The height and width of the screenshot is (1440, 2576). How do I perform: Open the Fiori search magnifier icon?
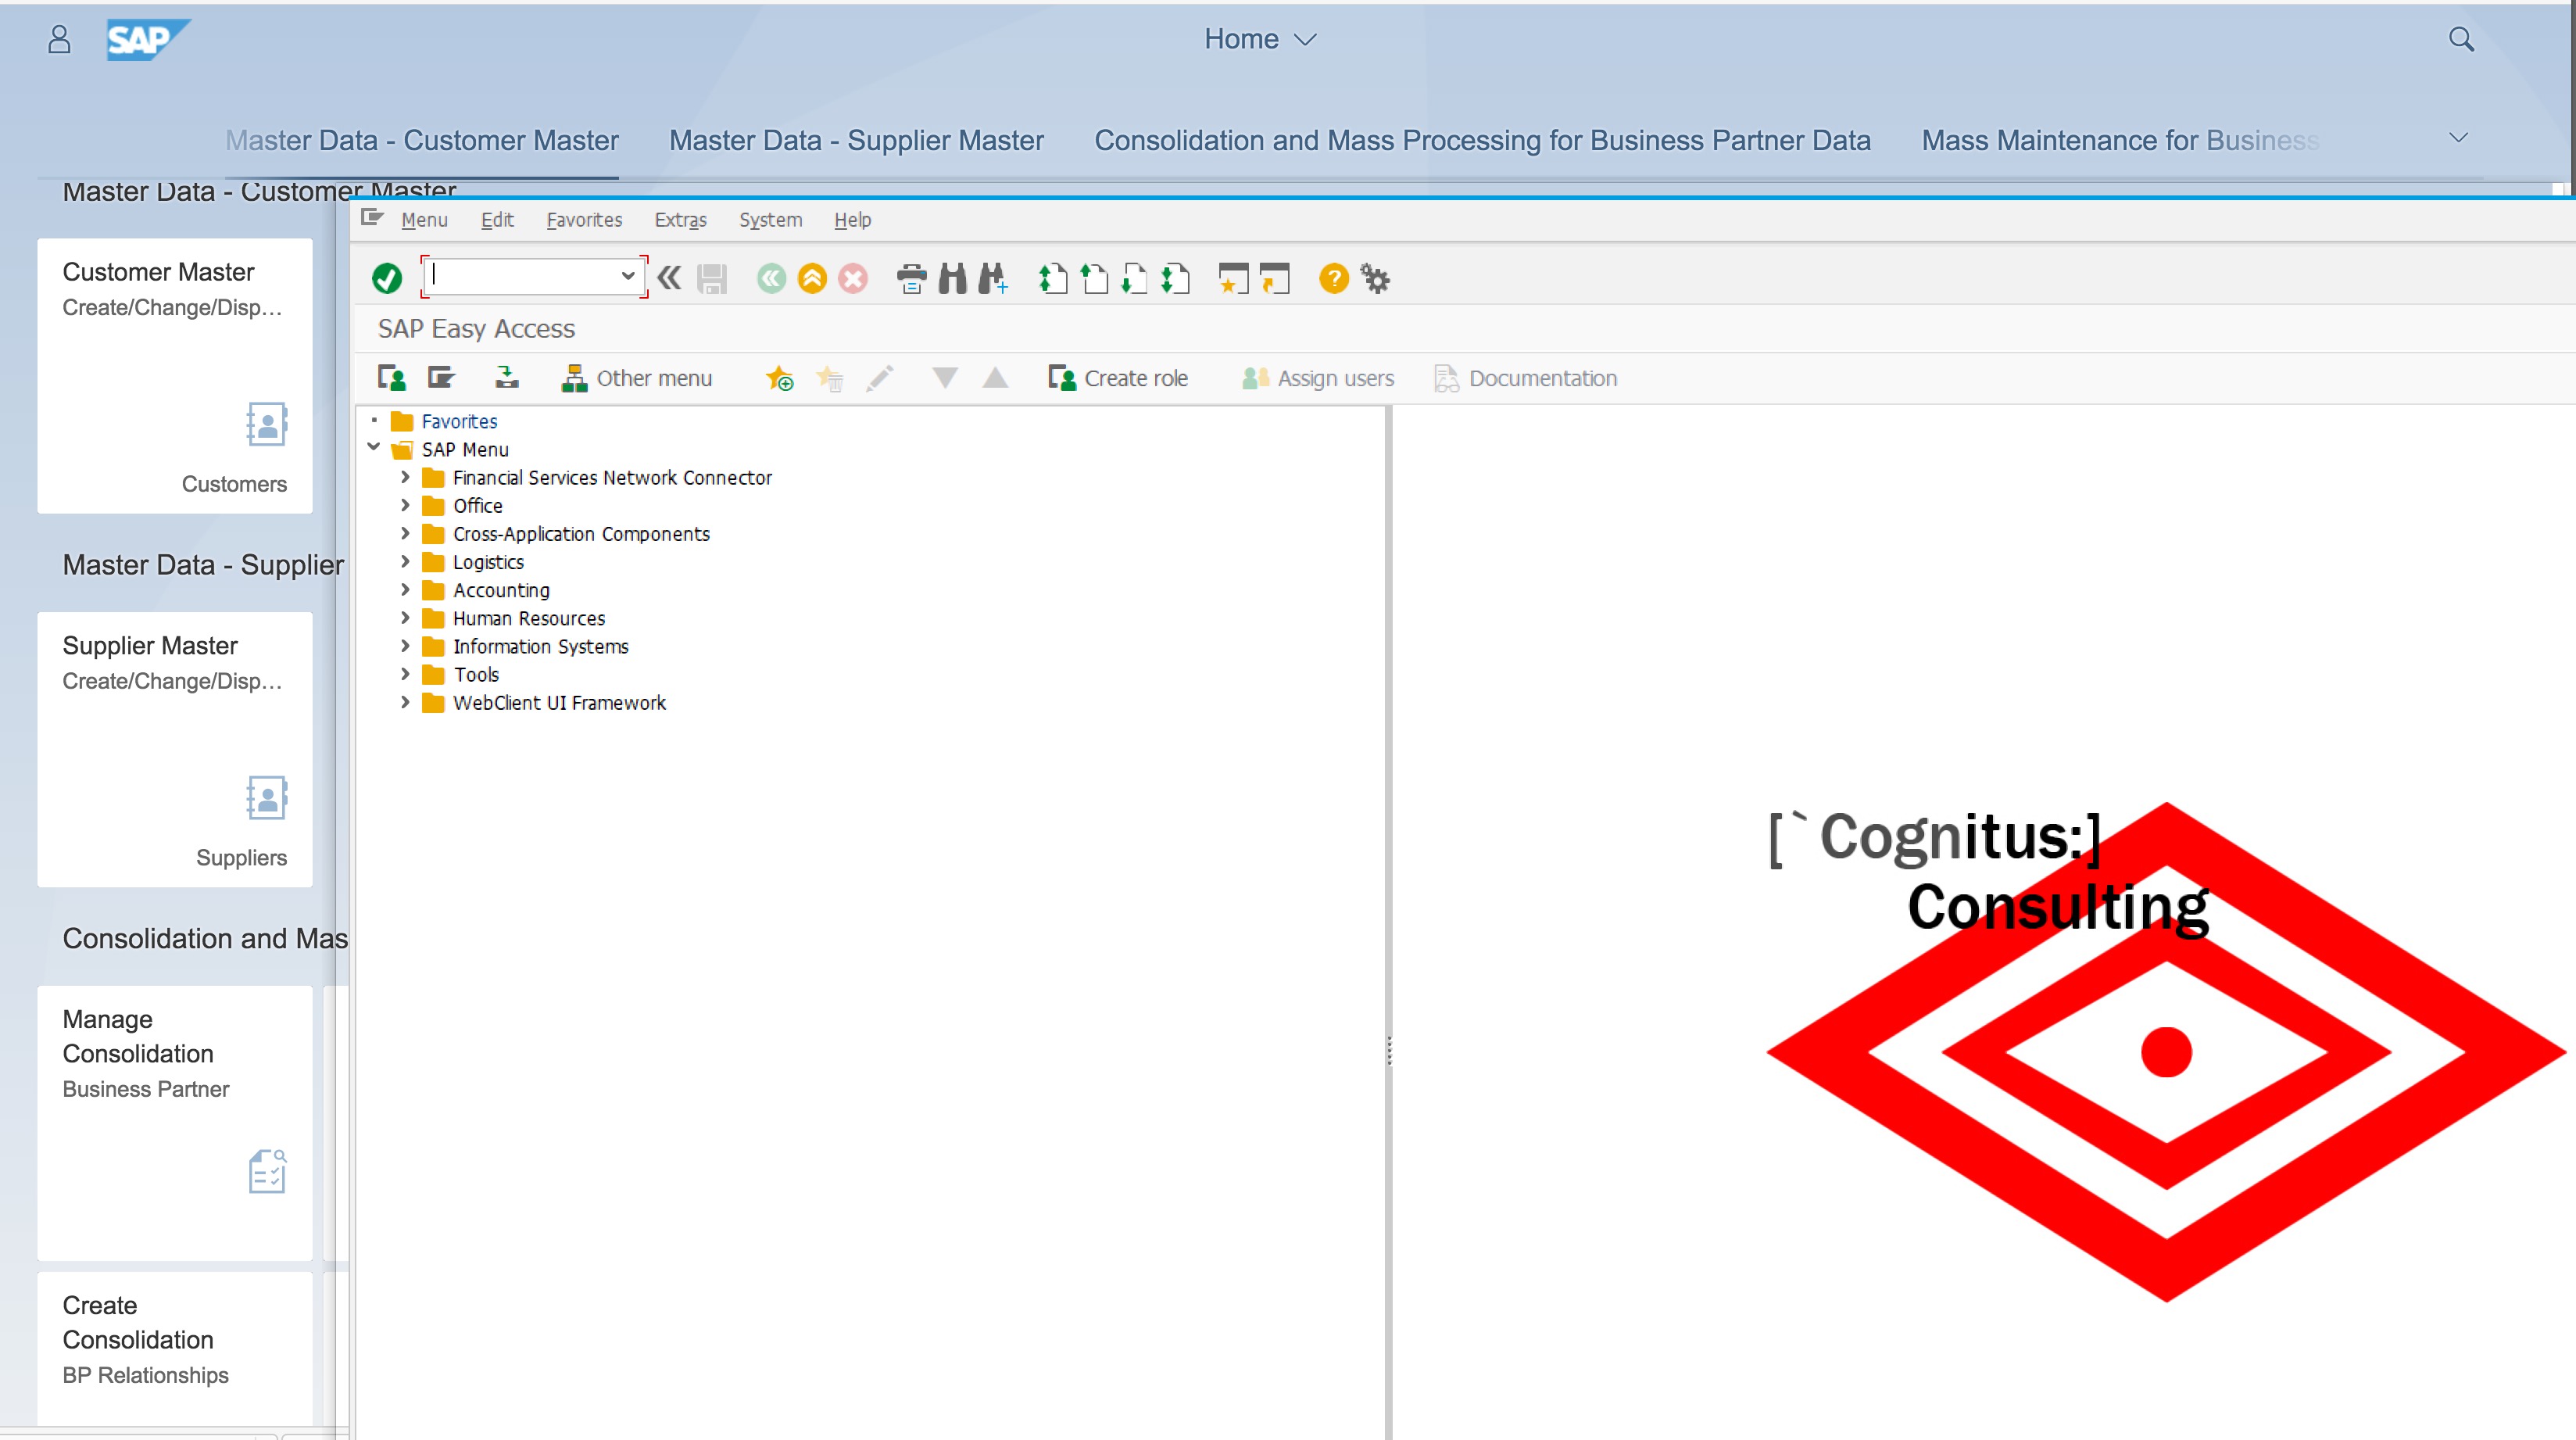point(2461,39)
